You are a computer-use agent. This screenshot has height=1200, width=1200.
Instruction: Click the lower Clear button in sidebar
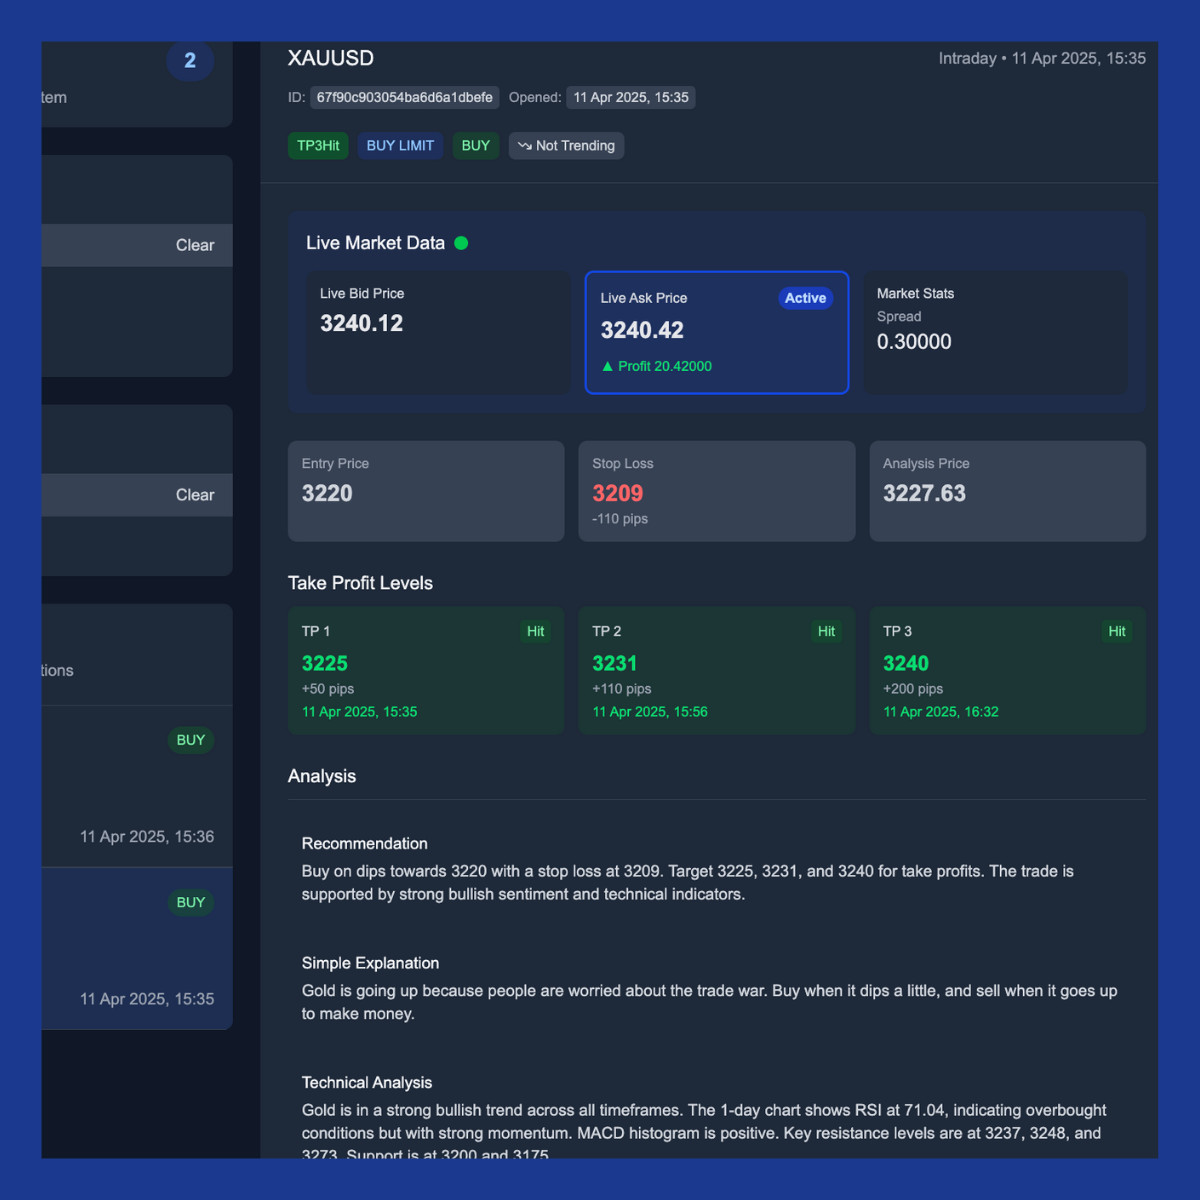tap(195, 495)
